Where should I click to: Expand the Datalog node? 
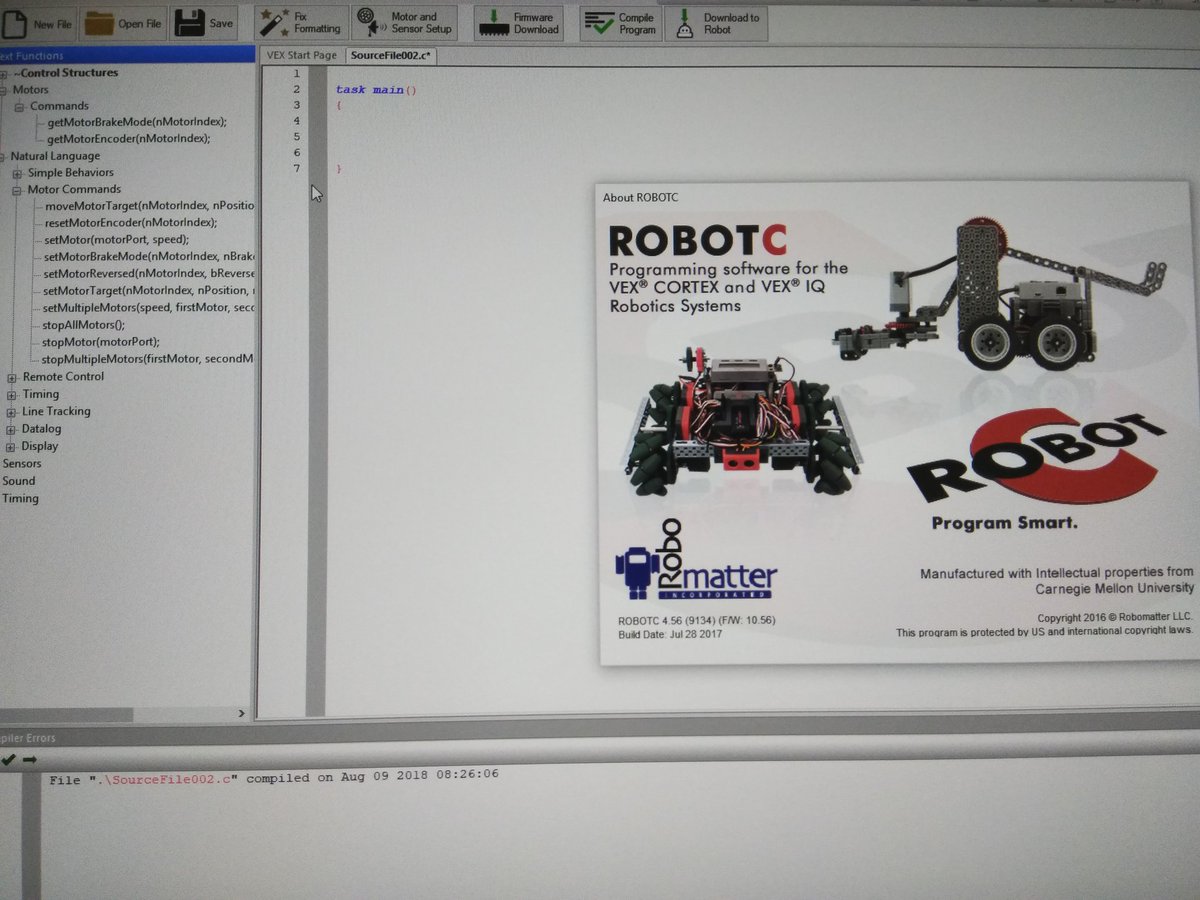click(x=11, y=429)
